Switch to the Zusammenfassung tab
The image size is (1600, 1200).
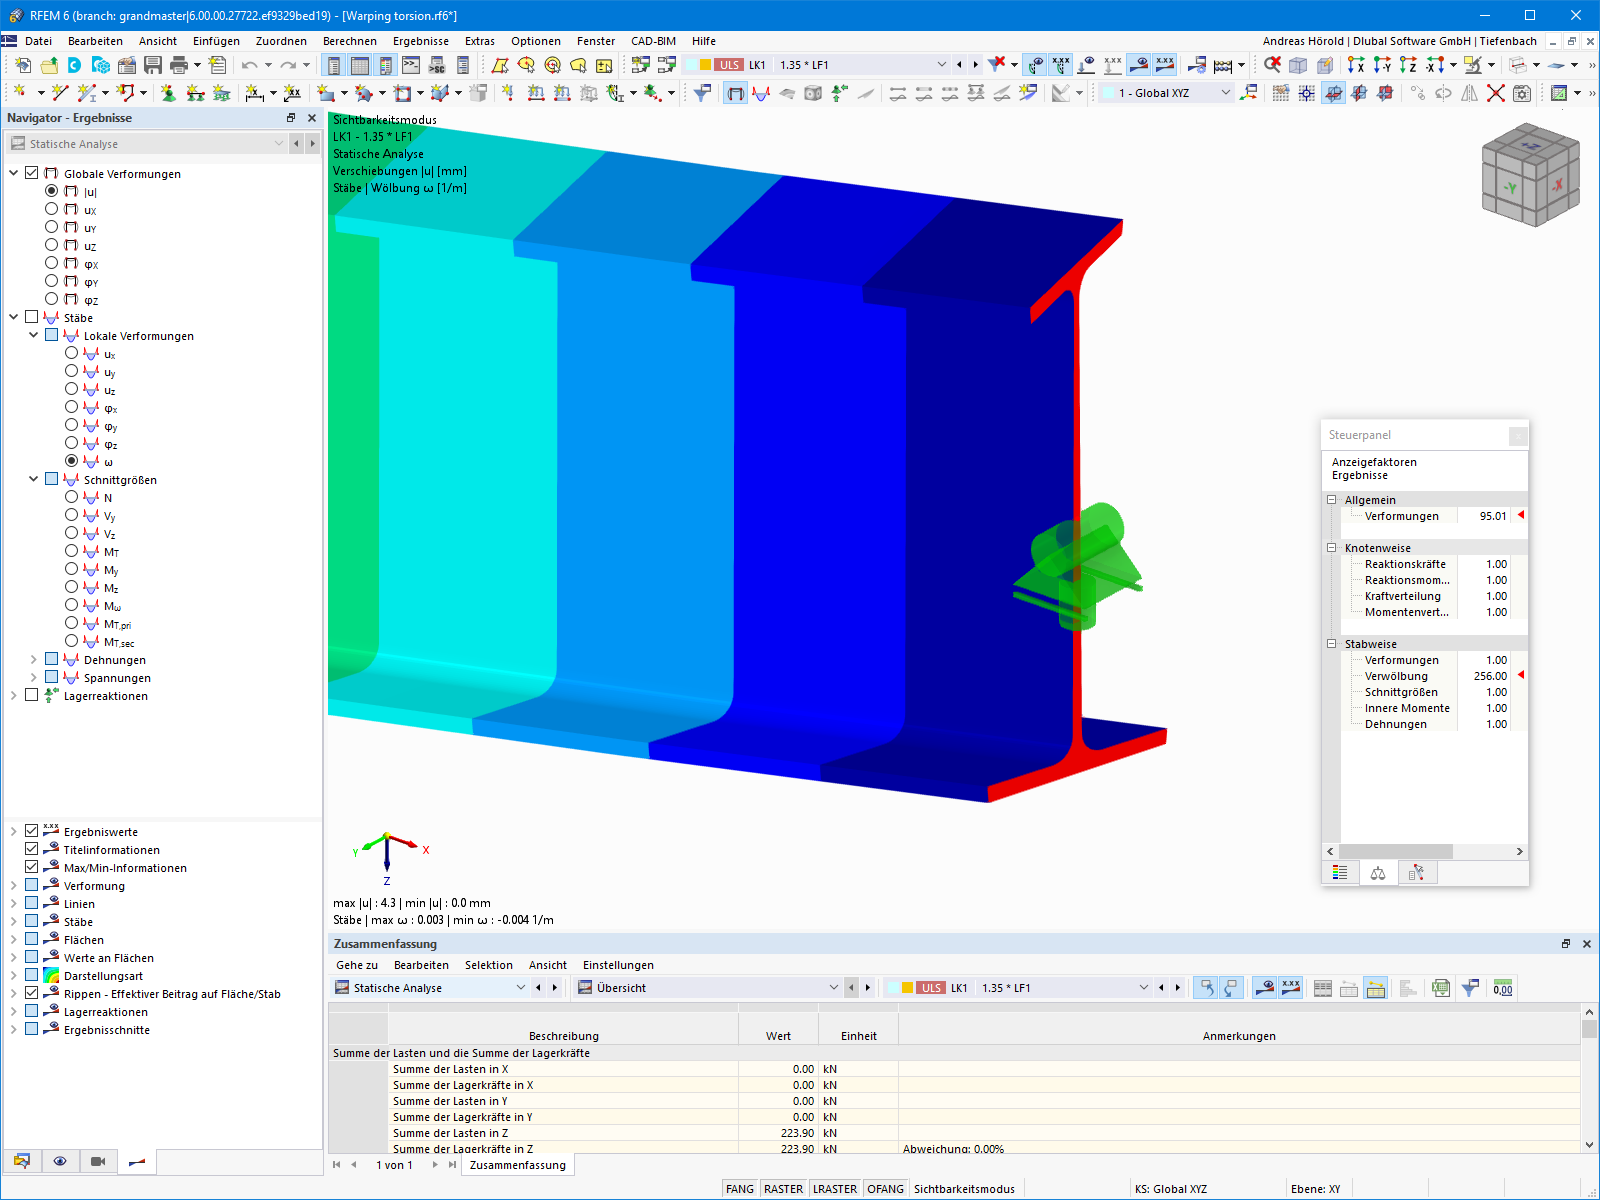(517, 1164)
